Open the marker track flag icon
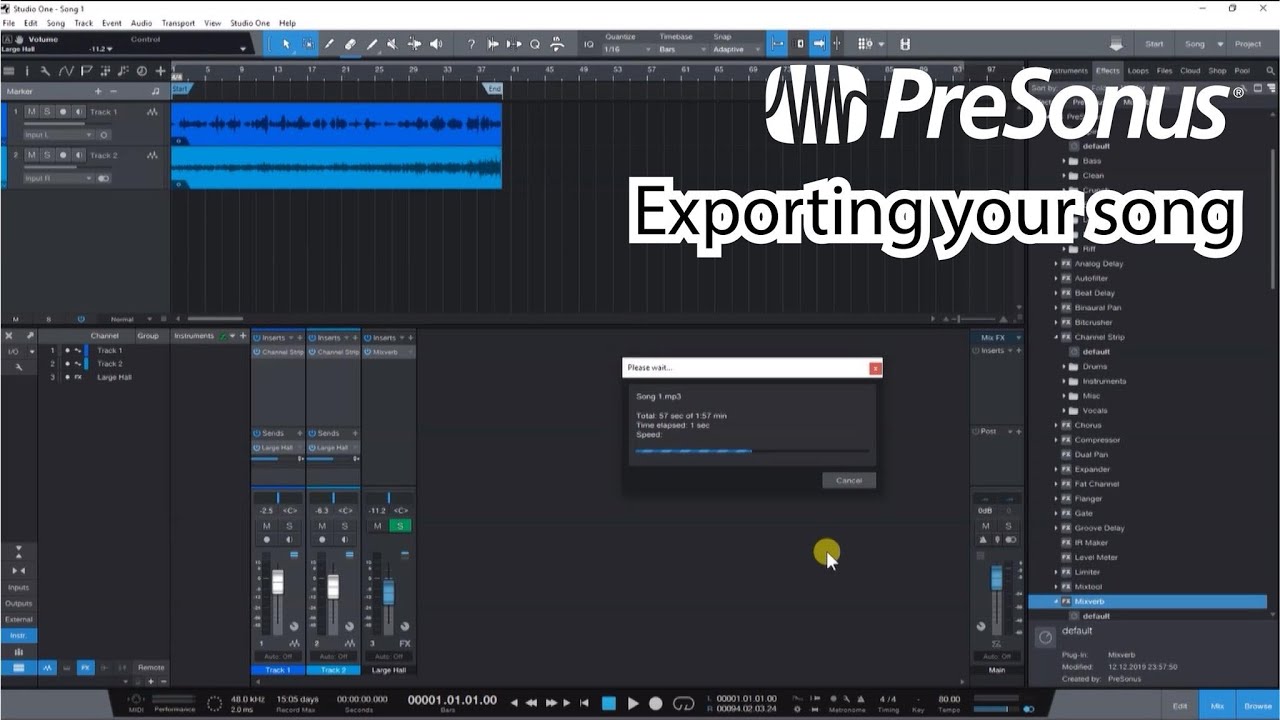1280x720 pixels. coord(86,71)
